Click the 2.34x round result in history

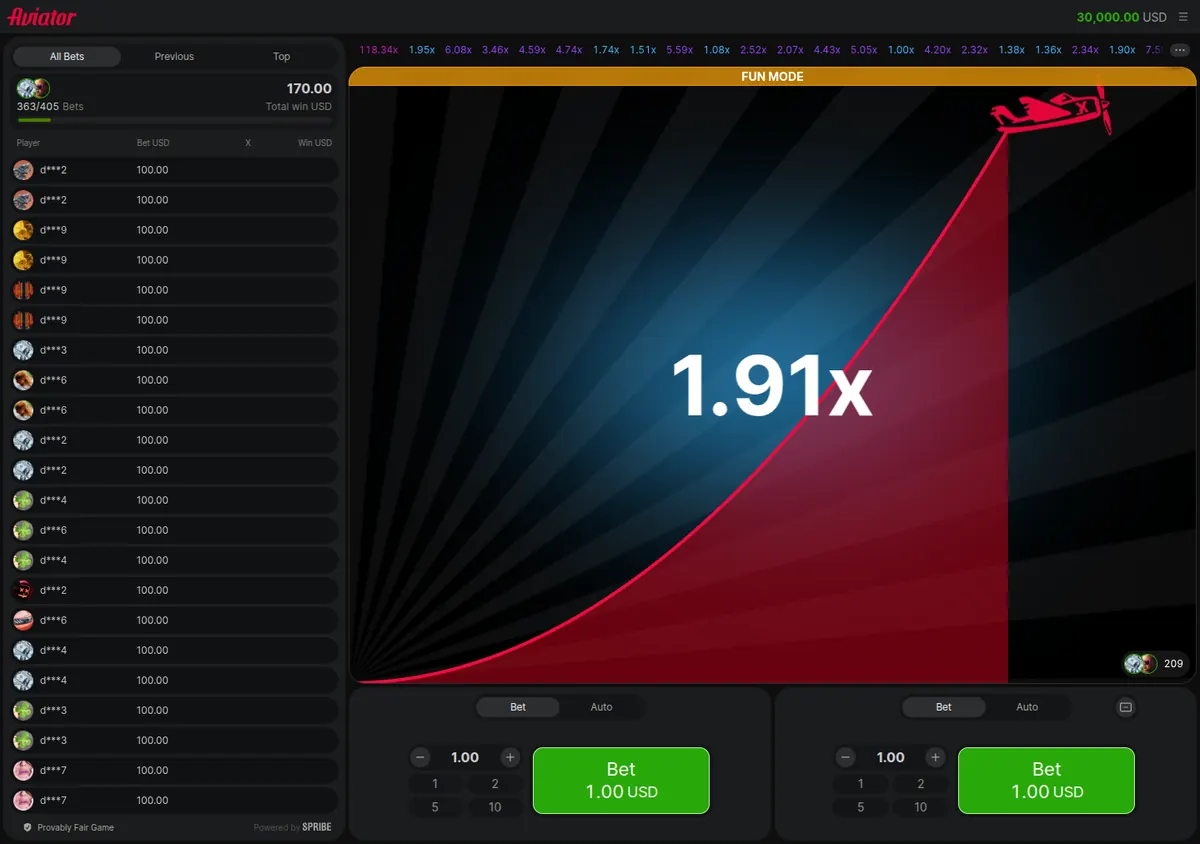1085,49
